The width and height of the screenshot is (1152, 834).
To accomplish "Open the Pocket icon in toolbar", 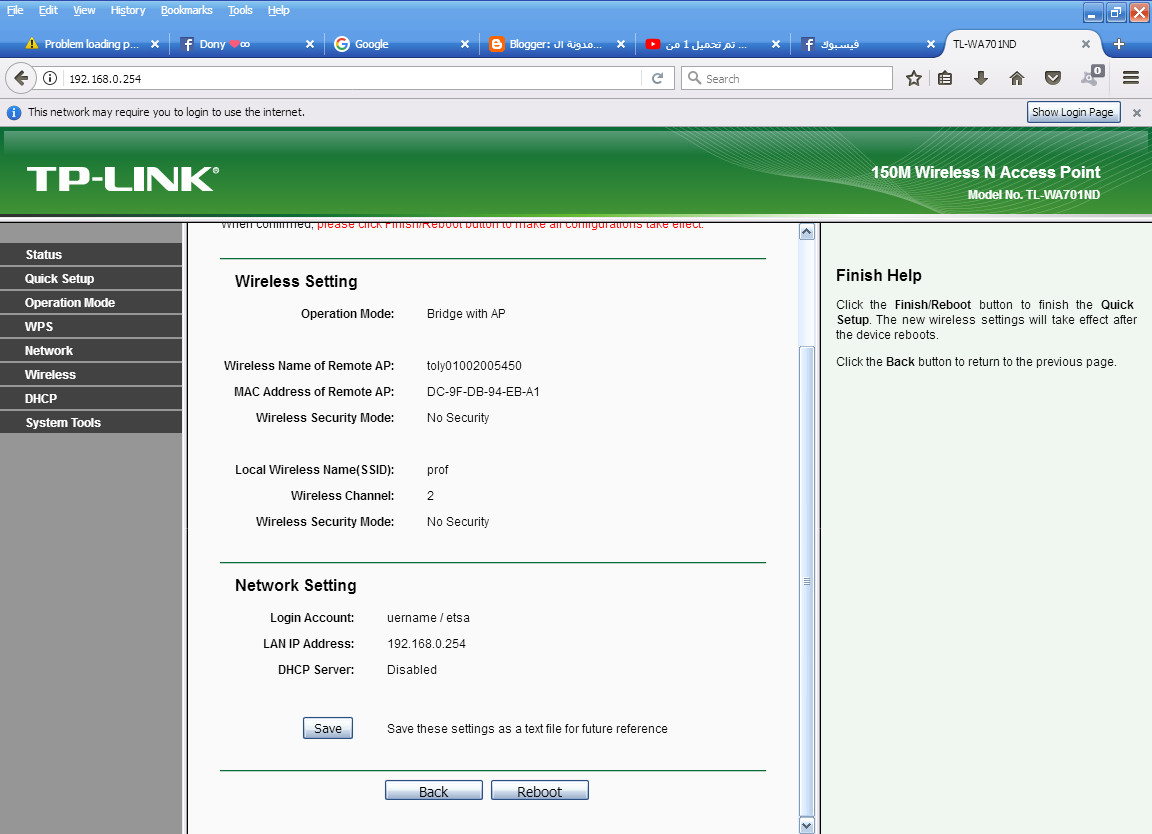I will 1053,78.
